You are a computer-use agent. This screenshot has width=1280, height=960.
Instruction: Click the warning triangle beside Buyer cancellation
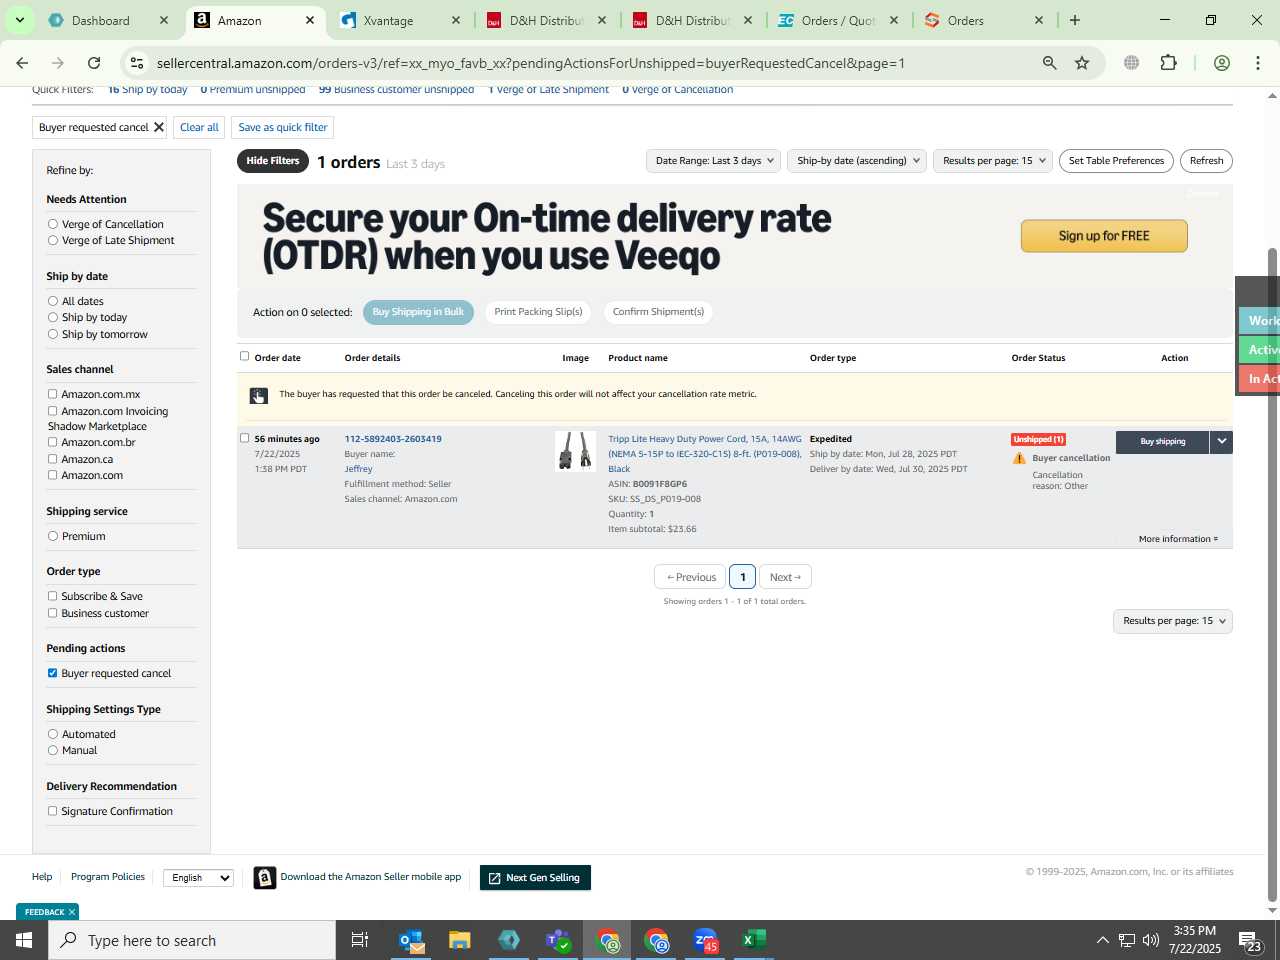[1019, 458]
